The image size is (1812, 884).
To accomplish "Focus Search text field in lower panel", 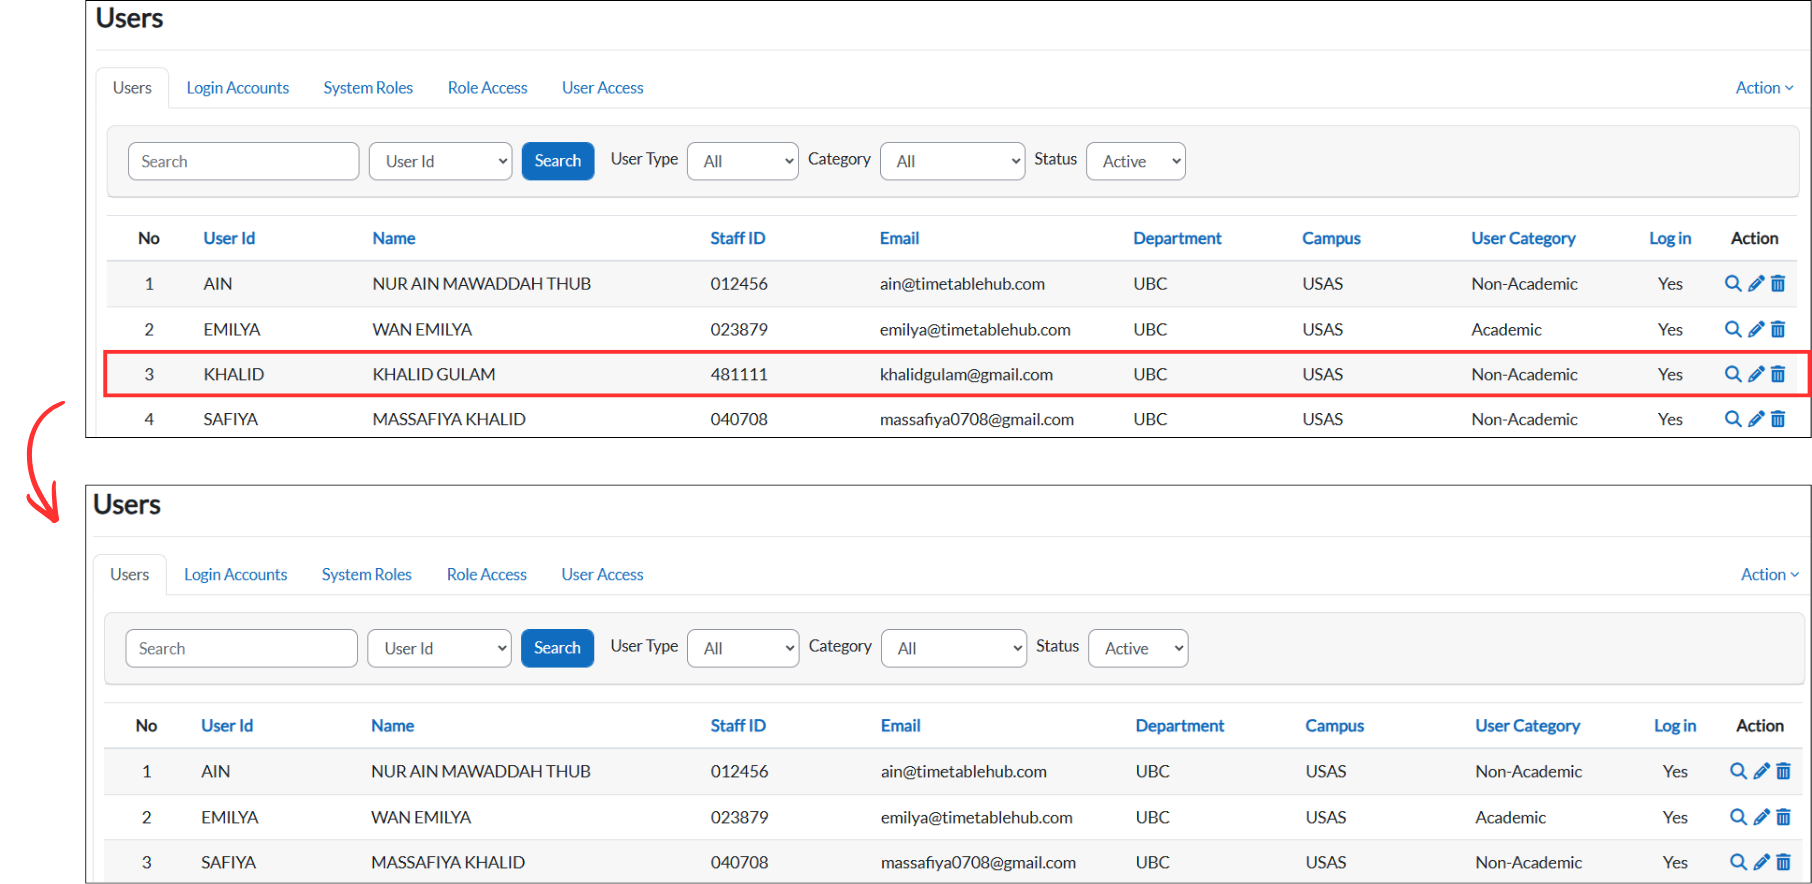I will [242, 648].
